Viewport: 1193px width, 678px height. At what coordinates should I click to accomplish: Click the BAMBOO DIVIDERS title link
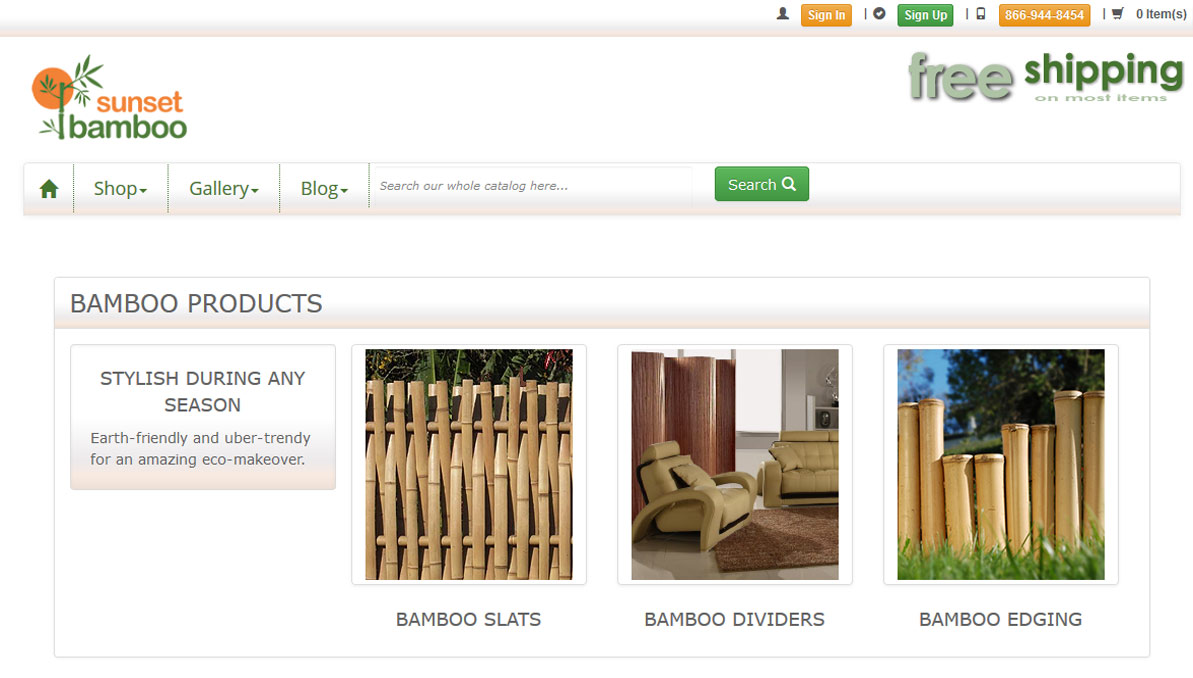coord(735,619)
